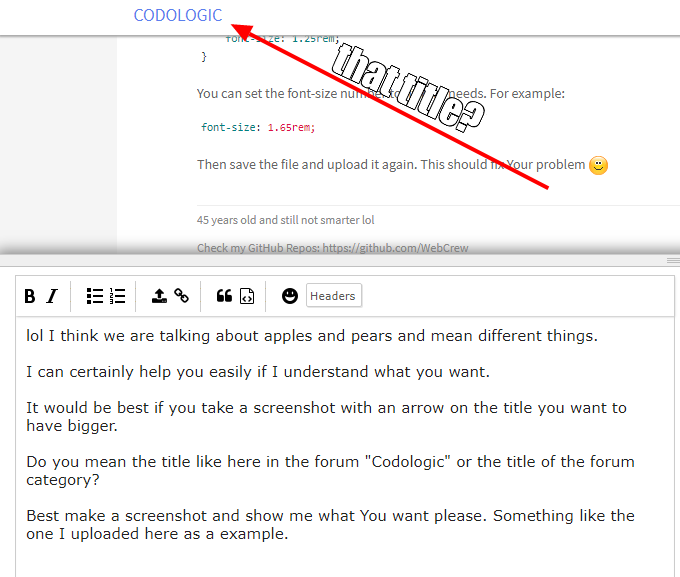Click the CODOLOGIC forum title link

tap(178, 15)
